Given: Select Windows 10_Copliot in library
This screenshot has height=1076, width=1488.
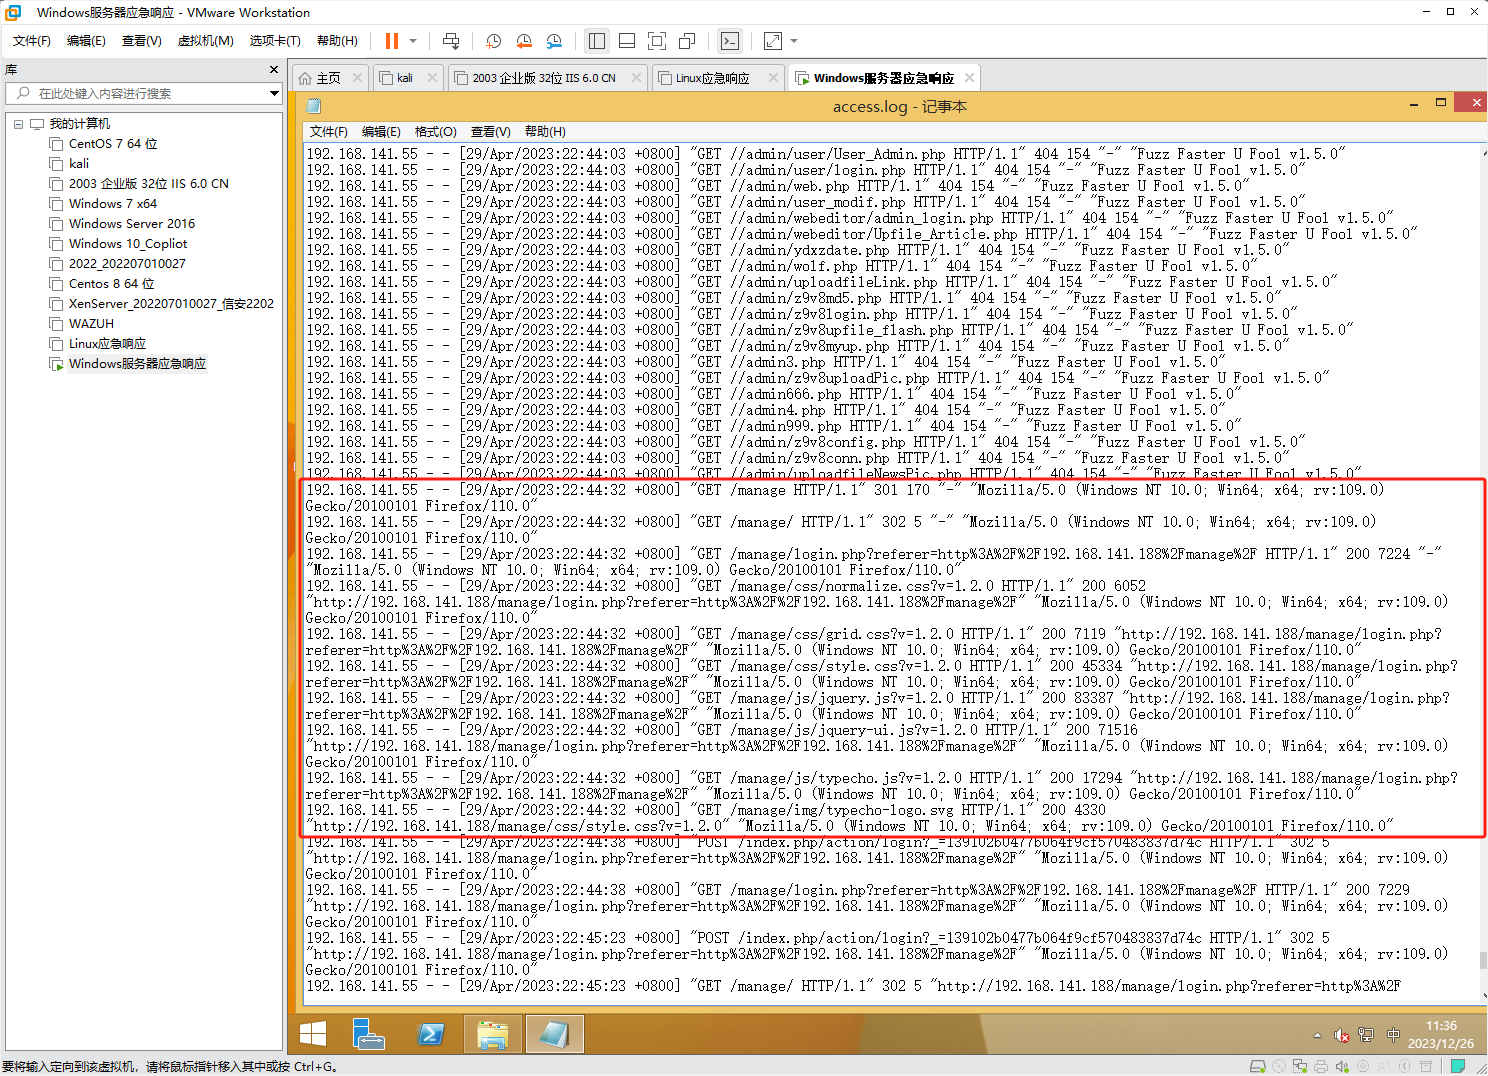Looking at the screenshot, I should [119, 244].
